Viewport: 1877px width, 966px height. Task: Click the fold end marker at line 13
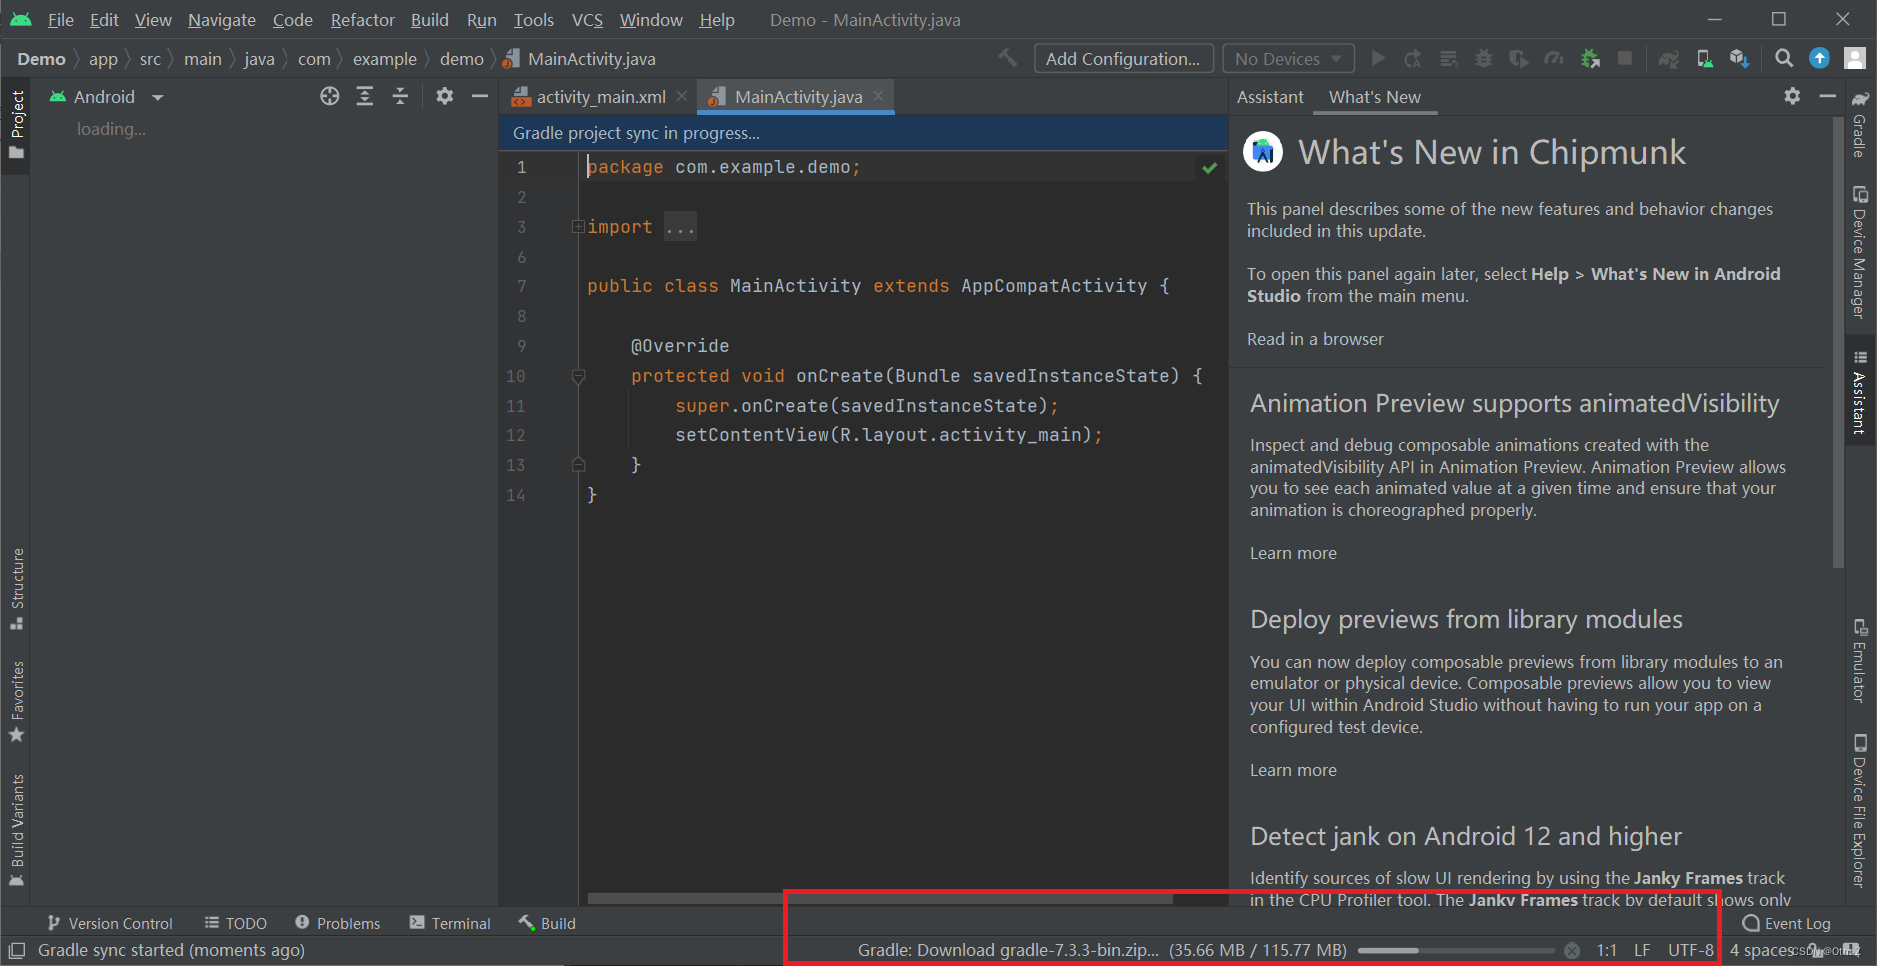click(x=578, y=465)
